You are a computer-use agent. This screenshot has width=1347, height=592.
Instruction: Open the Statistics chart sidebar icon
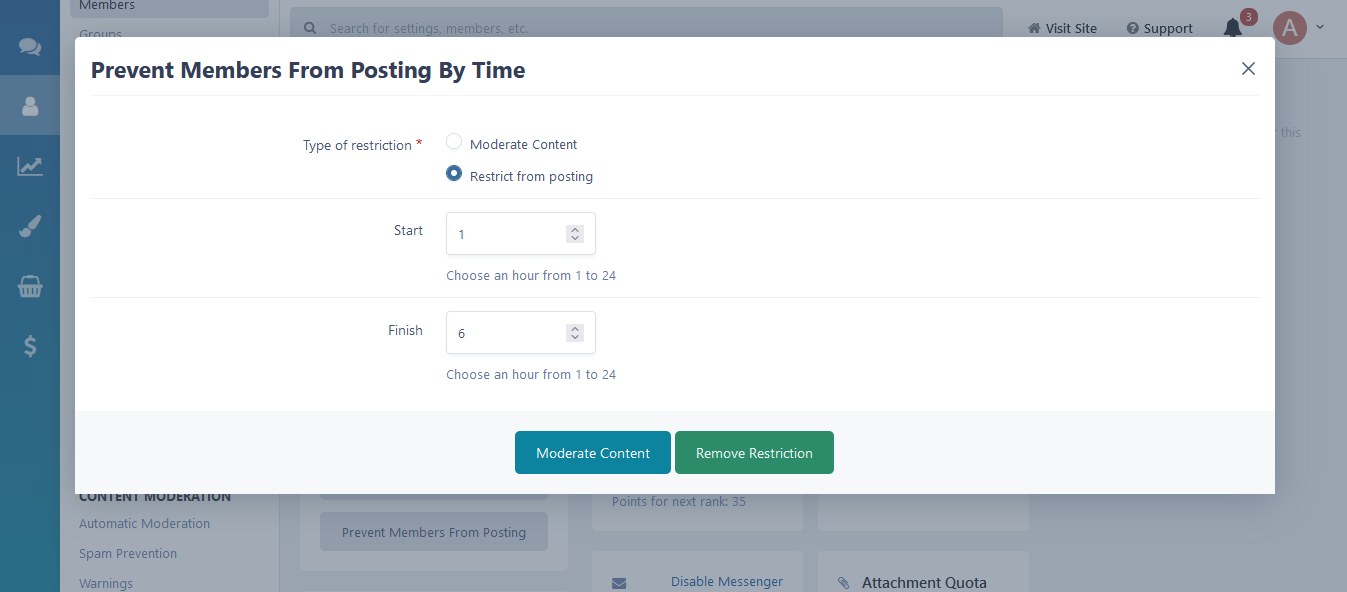coord(30,166)
